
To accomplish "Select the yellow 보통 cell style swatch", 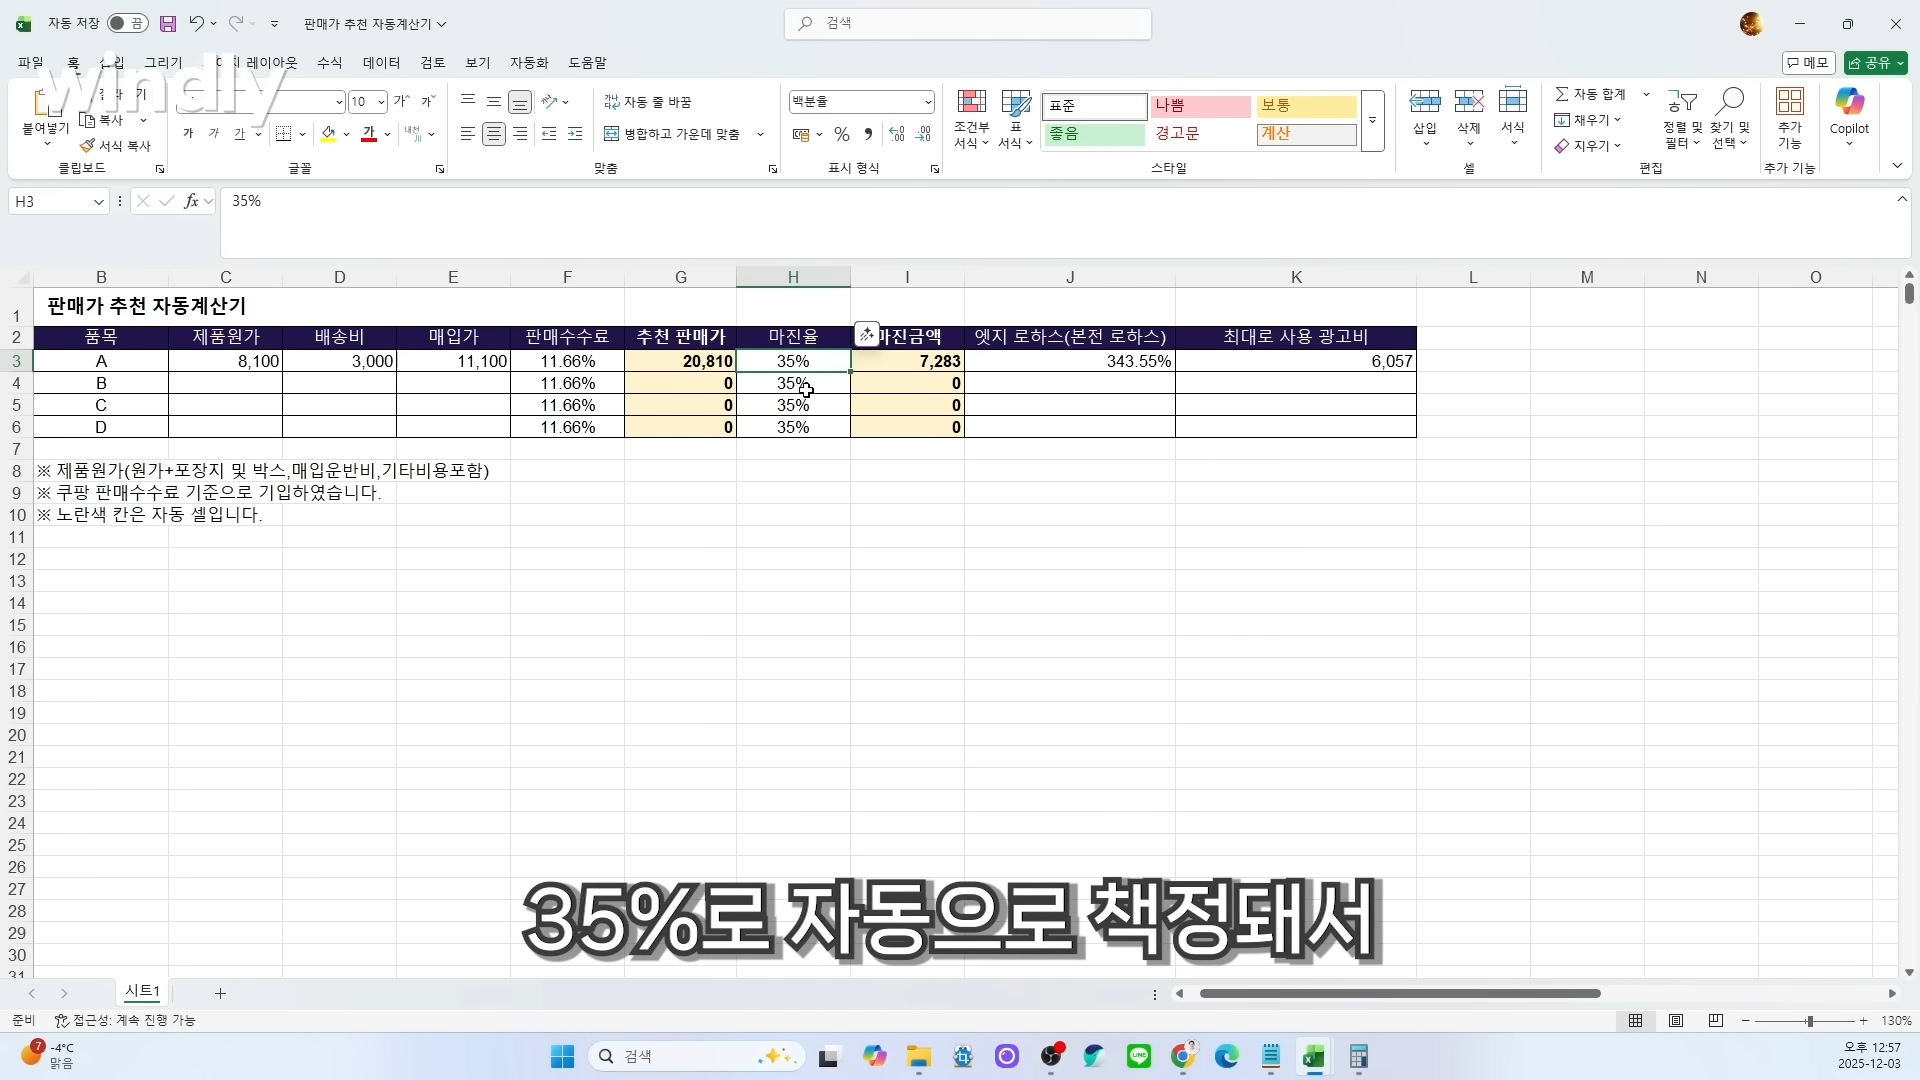I will [x=1305, y=106].
